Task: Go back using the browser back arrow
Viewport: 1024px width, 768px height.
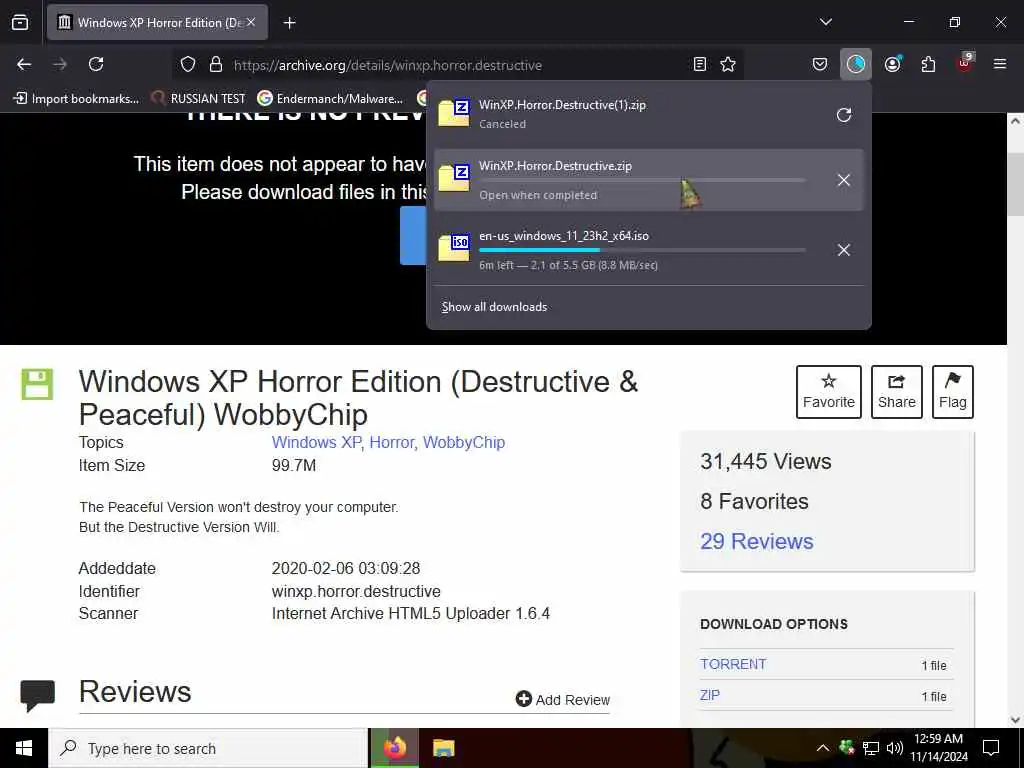Action: 24,64
